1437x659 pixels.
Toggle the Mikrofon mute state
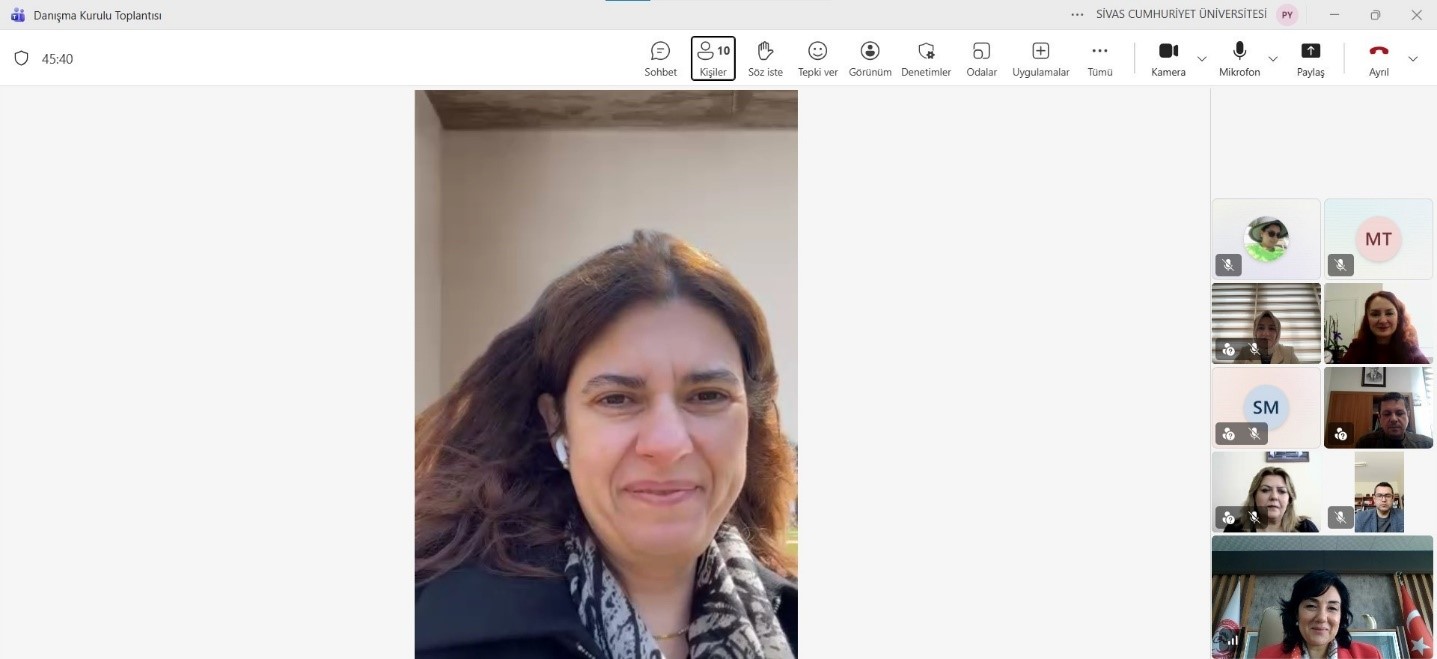pos(1239,58)
